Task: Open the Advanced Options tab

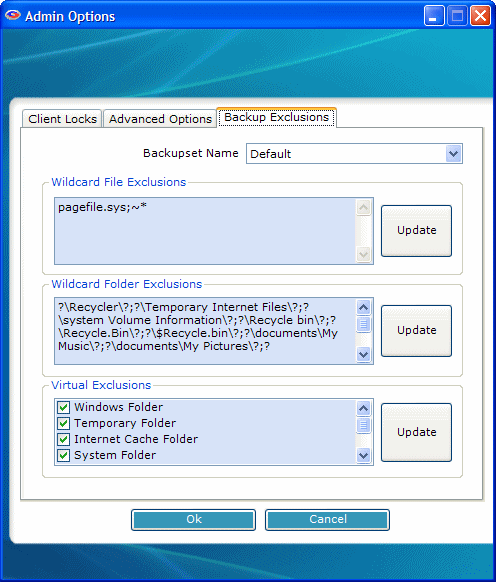Action: [x=160, y=119]
